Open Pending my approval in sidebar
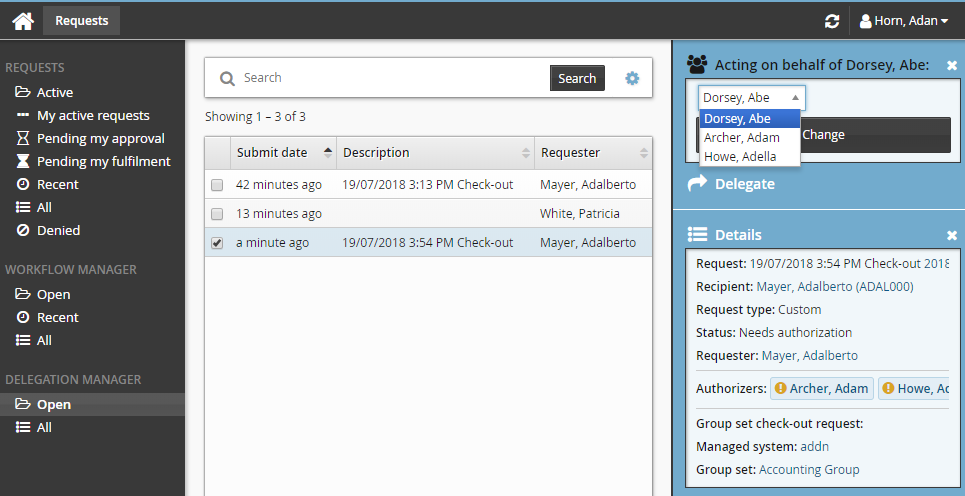Viewport: 965px width, 496px height. pyautogui.click(x=100, y=138)
